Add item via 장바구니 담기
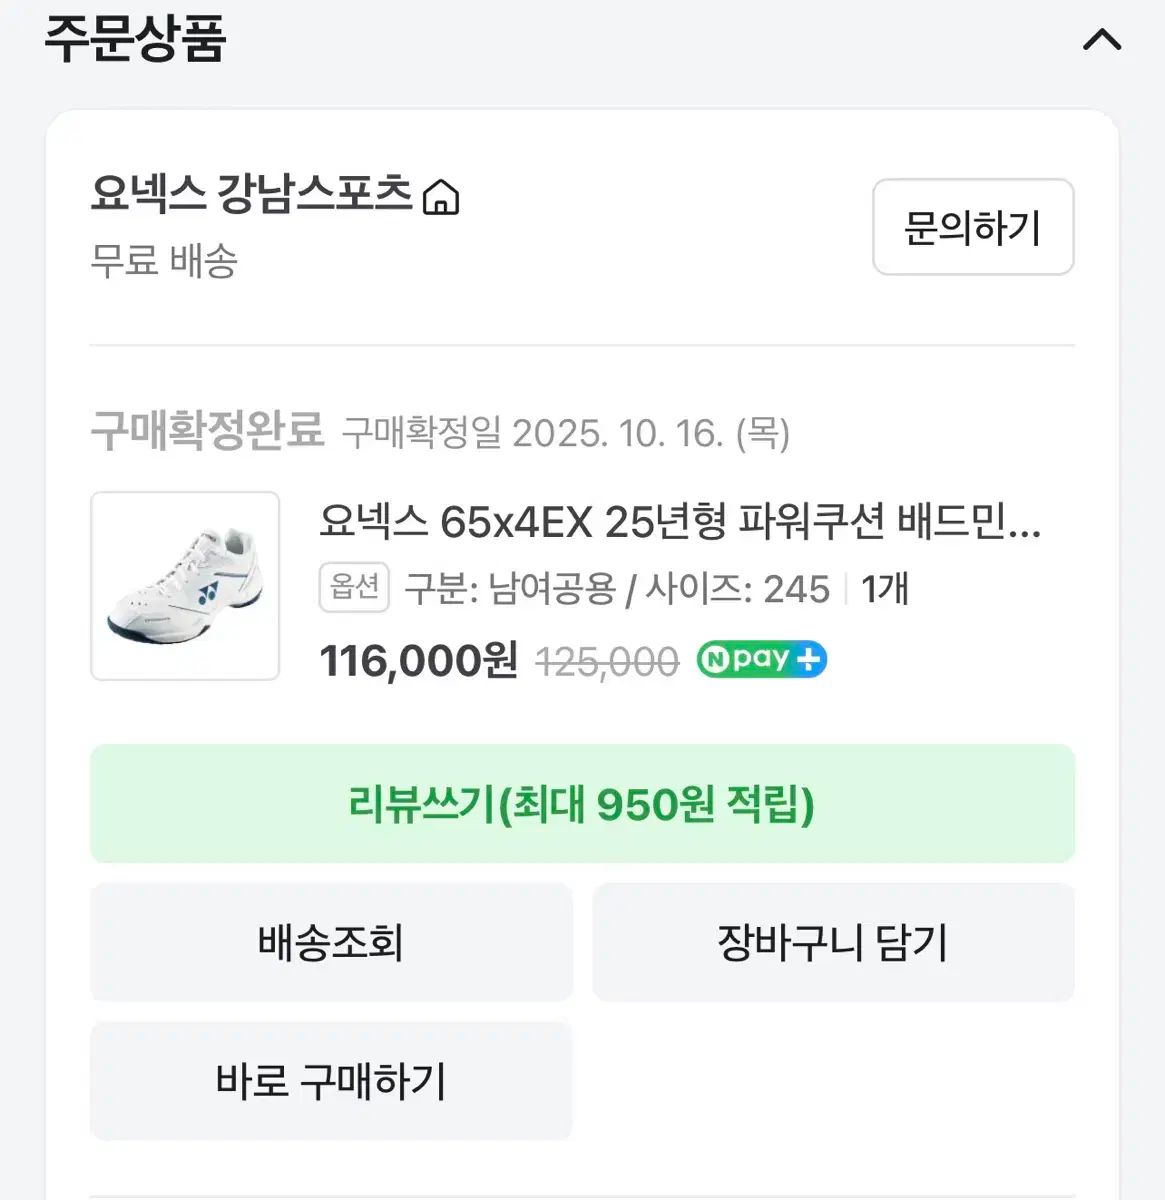Screen dimensions: 1165x1200 833,942
